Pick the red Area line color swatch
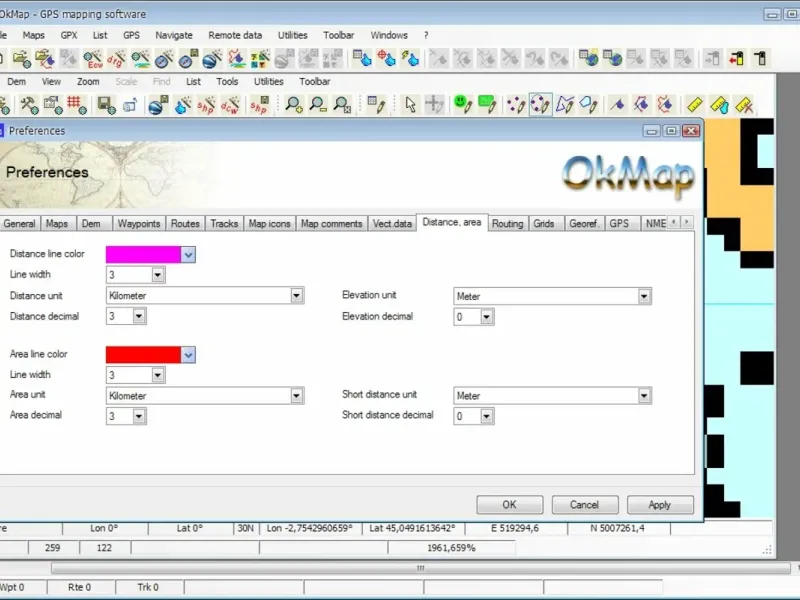Viewport: 800px width, 600px height. (x=143, y=355)
